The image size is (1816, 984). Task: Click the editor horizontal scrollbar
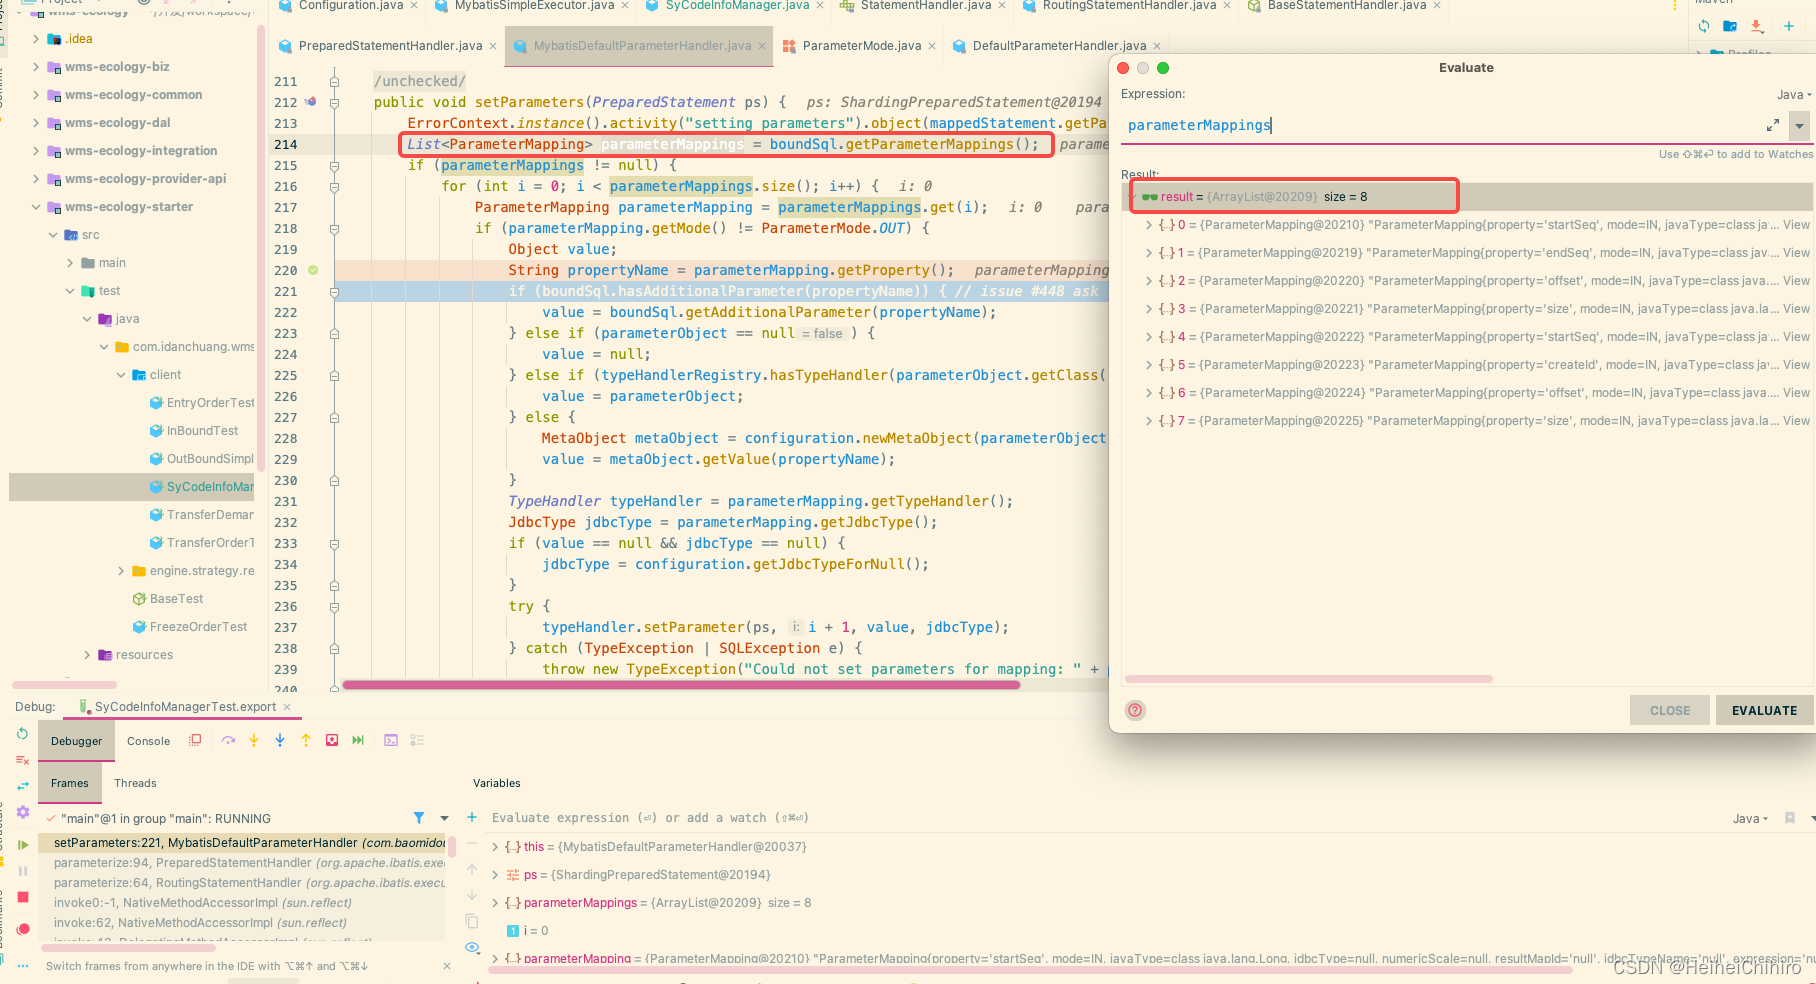(x=680, y=685)
